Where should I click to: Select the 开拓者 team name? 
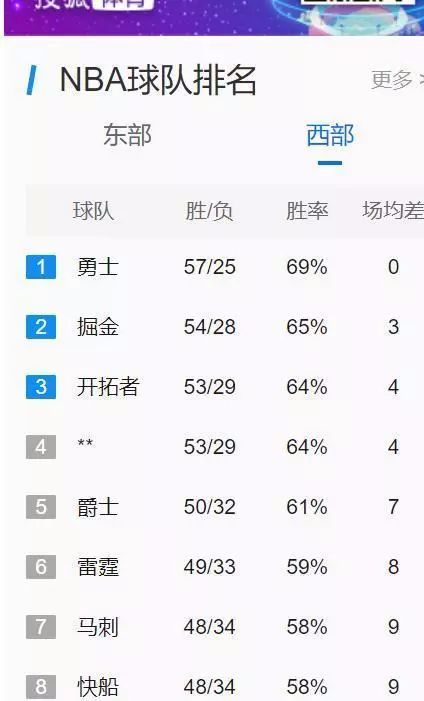coord(108,387)
